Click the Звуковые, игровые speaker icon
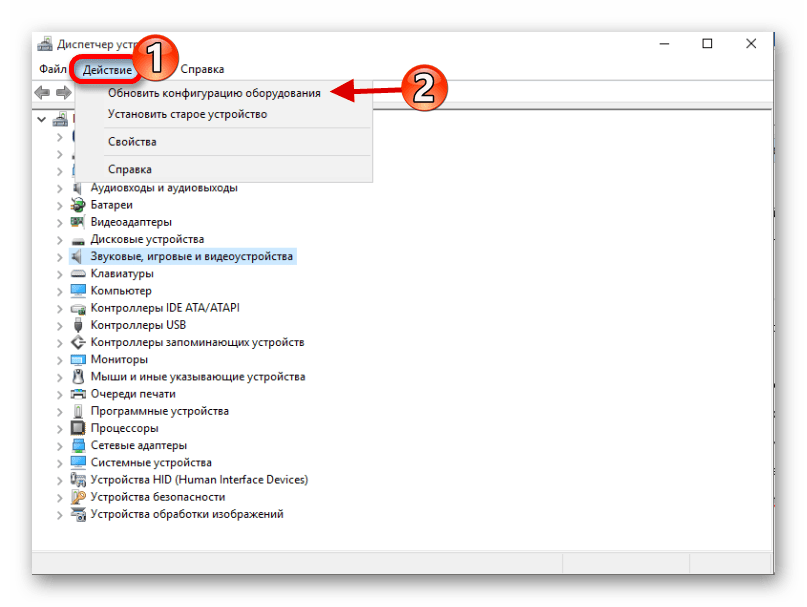Screen dimensions: 807x607 78,256
